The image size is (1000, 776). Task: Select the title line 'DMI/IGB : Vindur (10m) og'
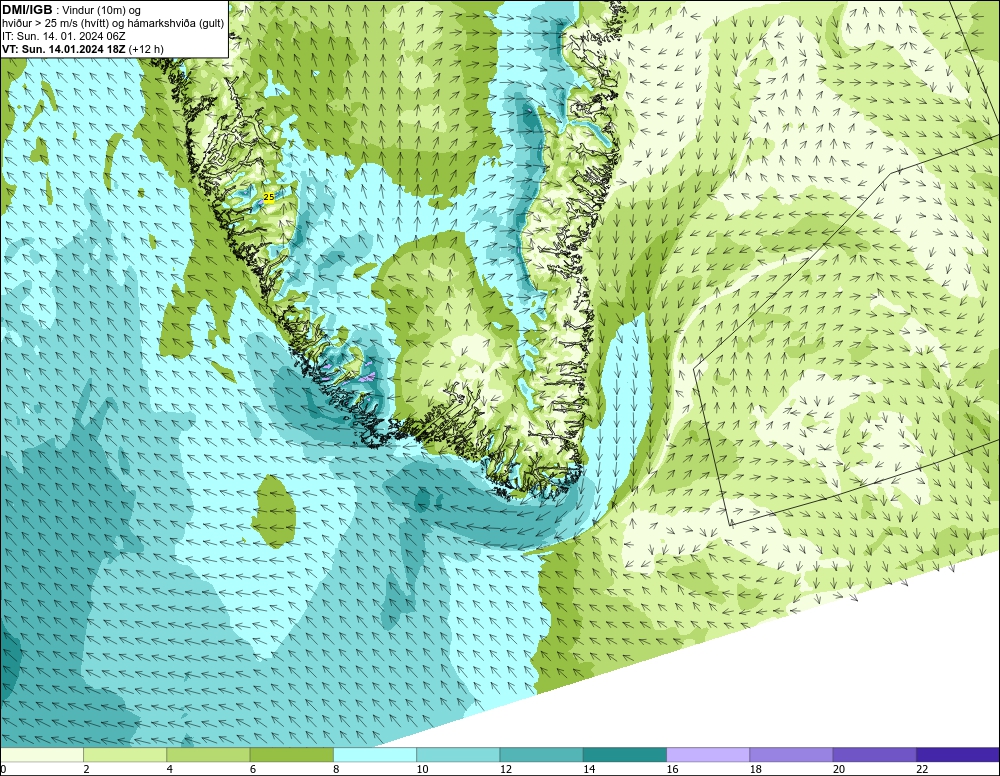pos(71,10)
